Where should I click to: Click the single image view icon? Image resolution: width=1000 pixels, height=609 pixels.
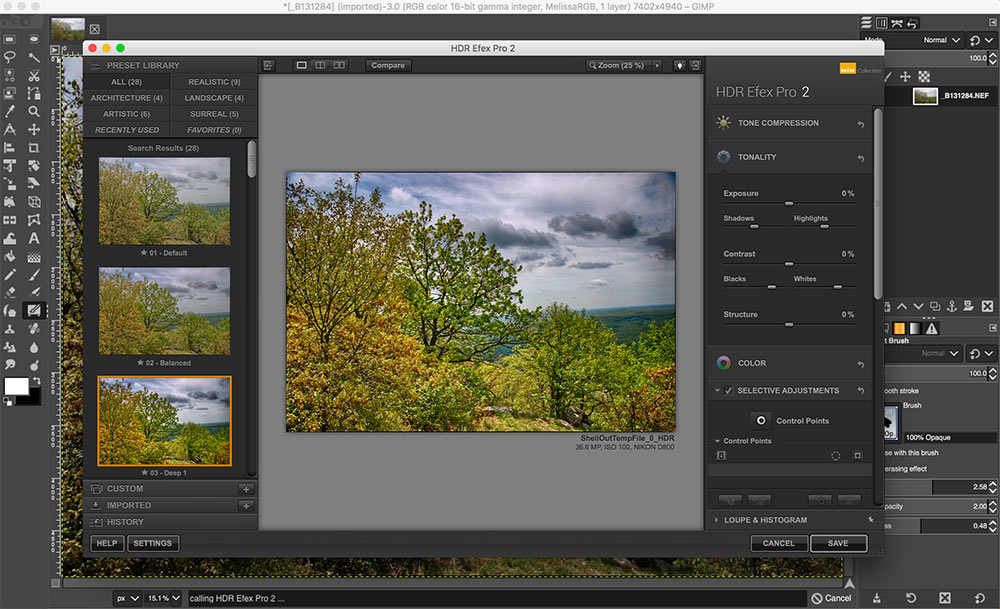301,65
